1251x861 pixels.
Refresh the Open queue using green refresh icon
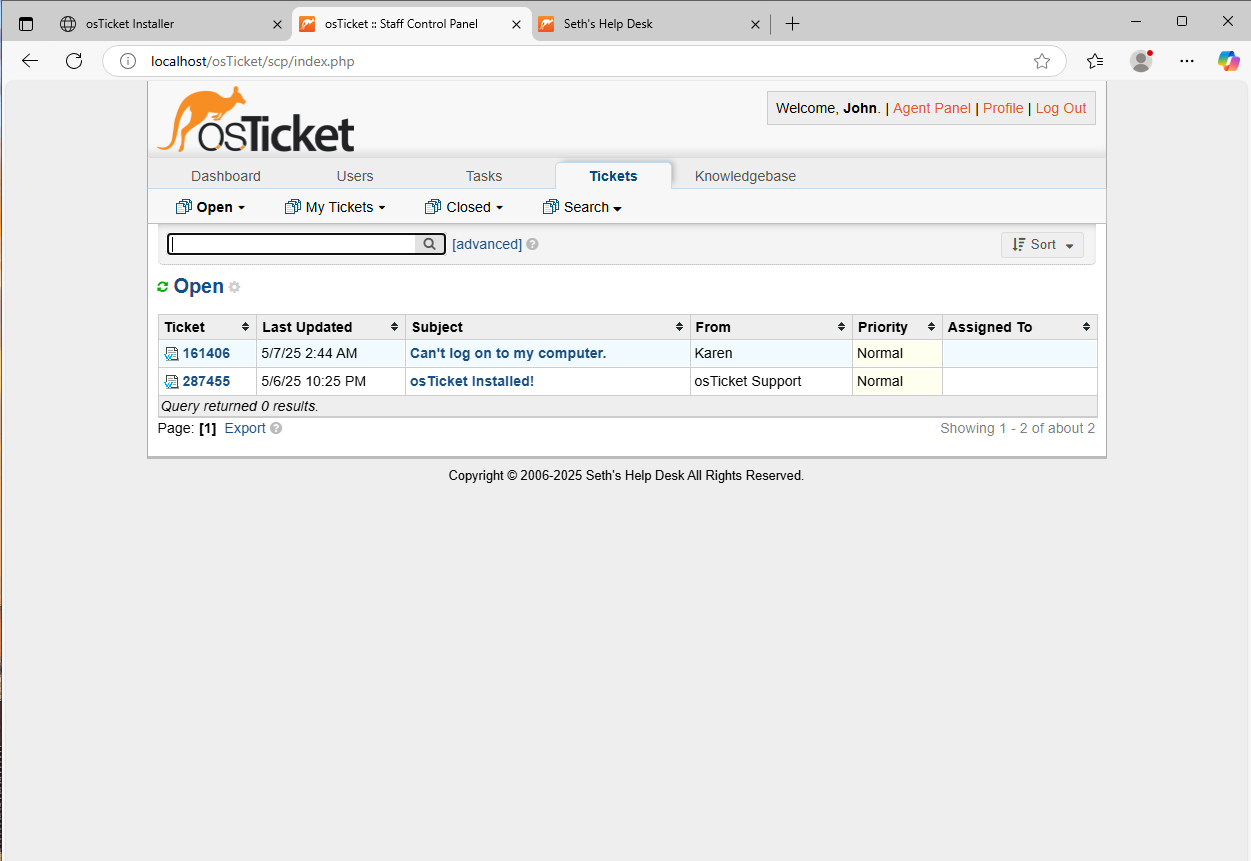point(163,286)
